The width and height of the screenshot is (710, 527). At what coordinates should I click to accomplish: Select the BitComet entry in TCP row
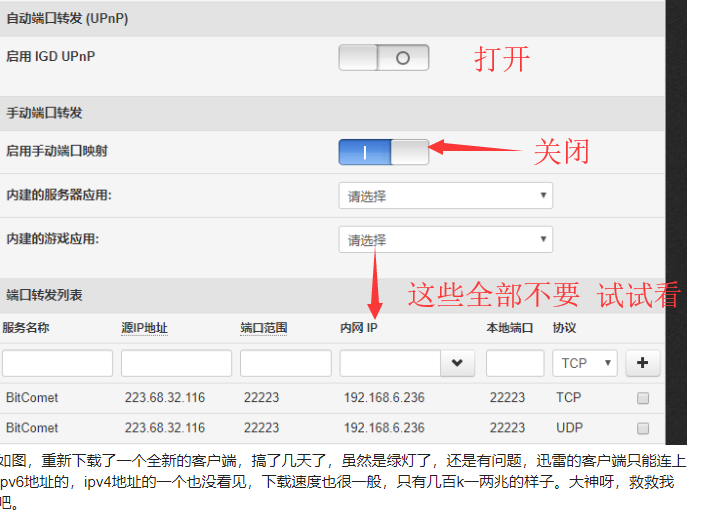click(x=32, y=398)
